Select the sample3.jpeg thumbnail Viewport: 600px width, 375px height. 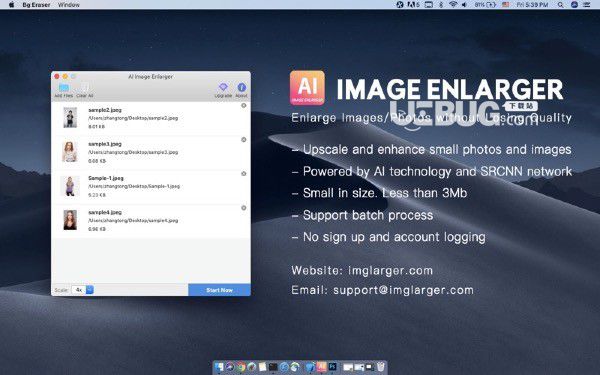[70, 152]
